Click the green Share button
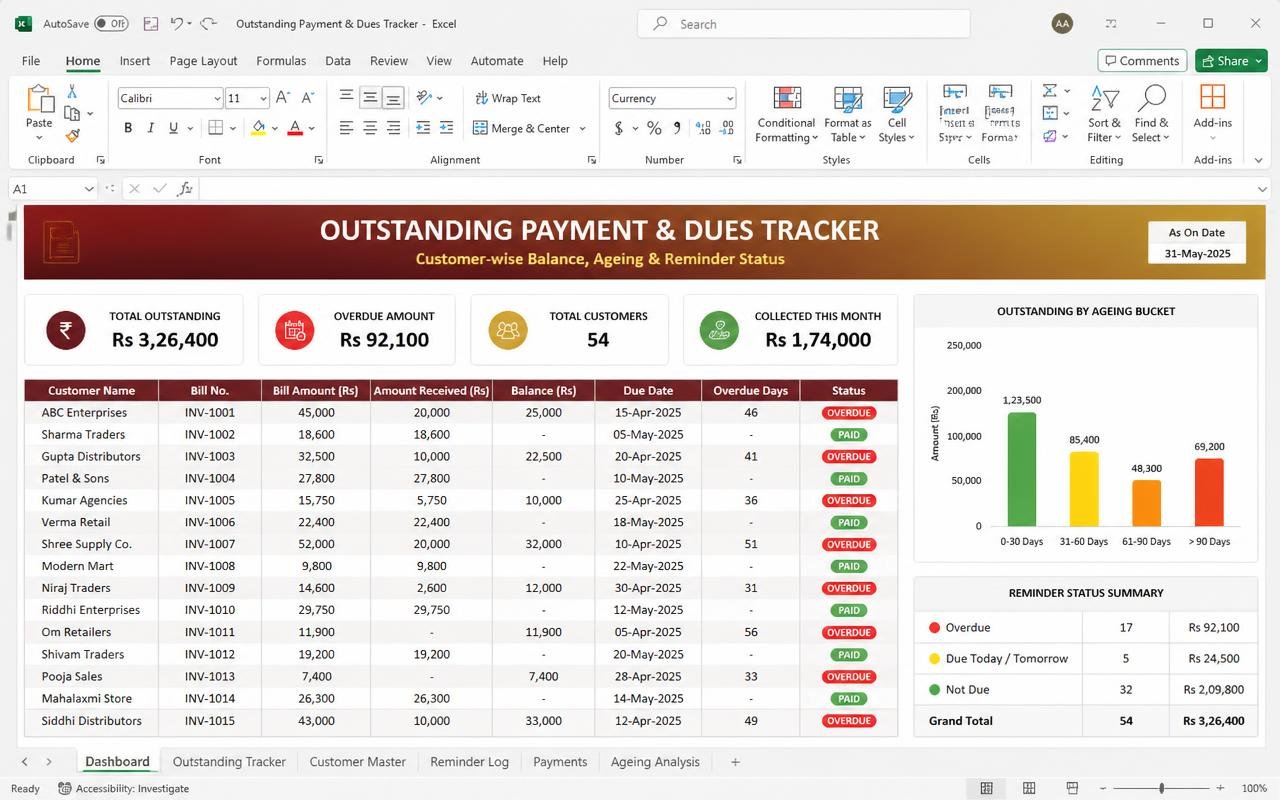 click(1231, 60)
